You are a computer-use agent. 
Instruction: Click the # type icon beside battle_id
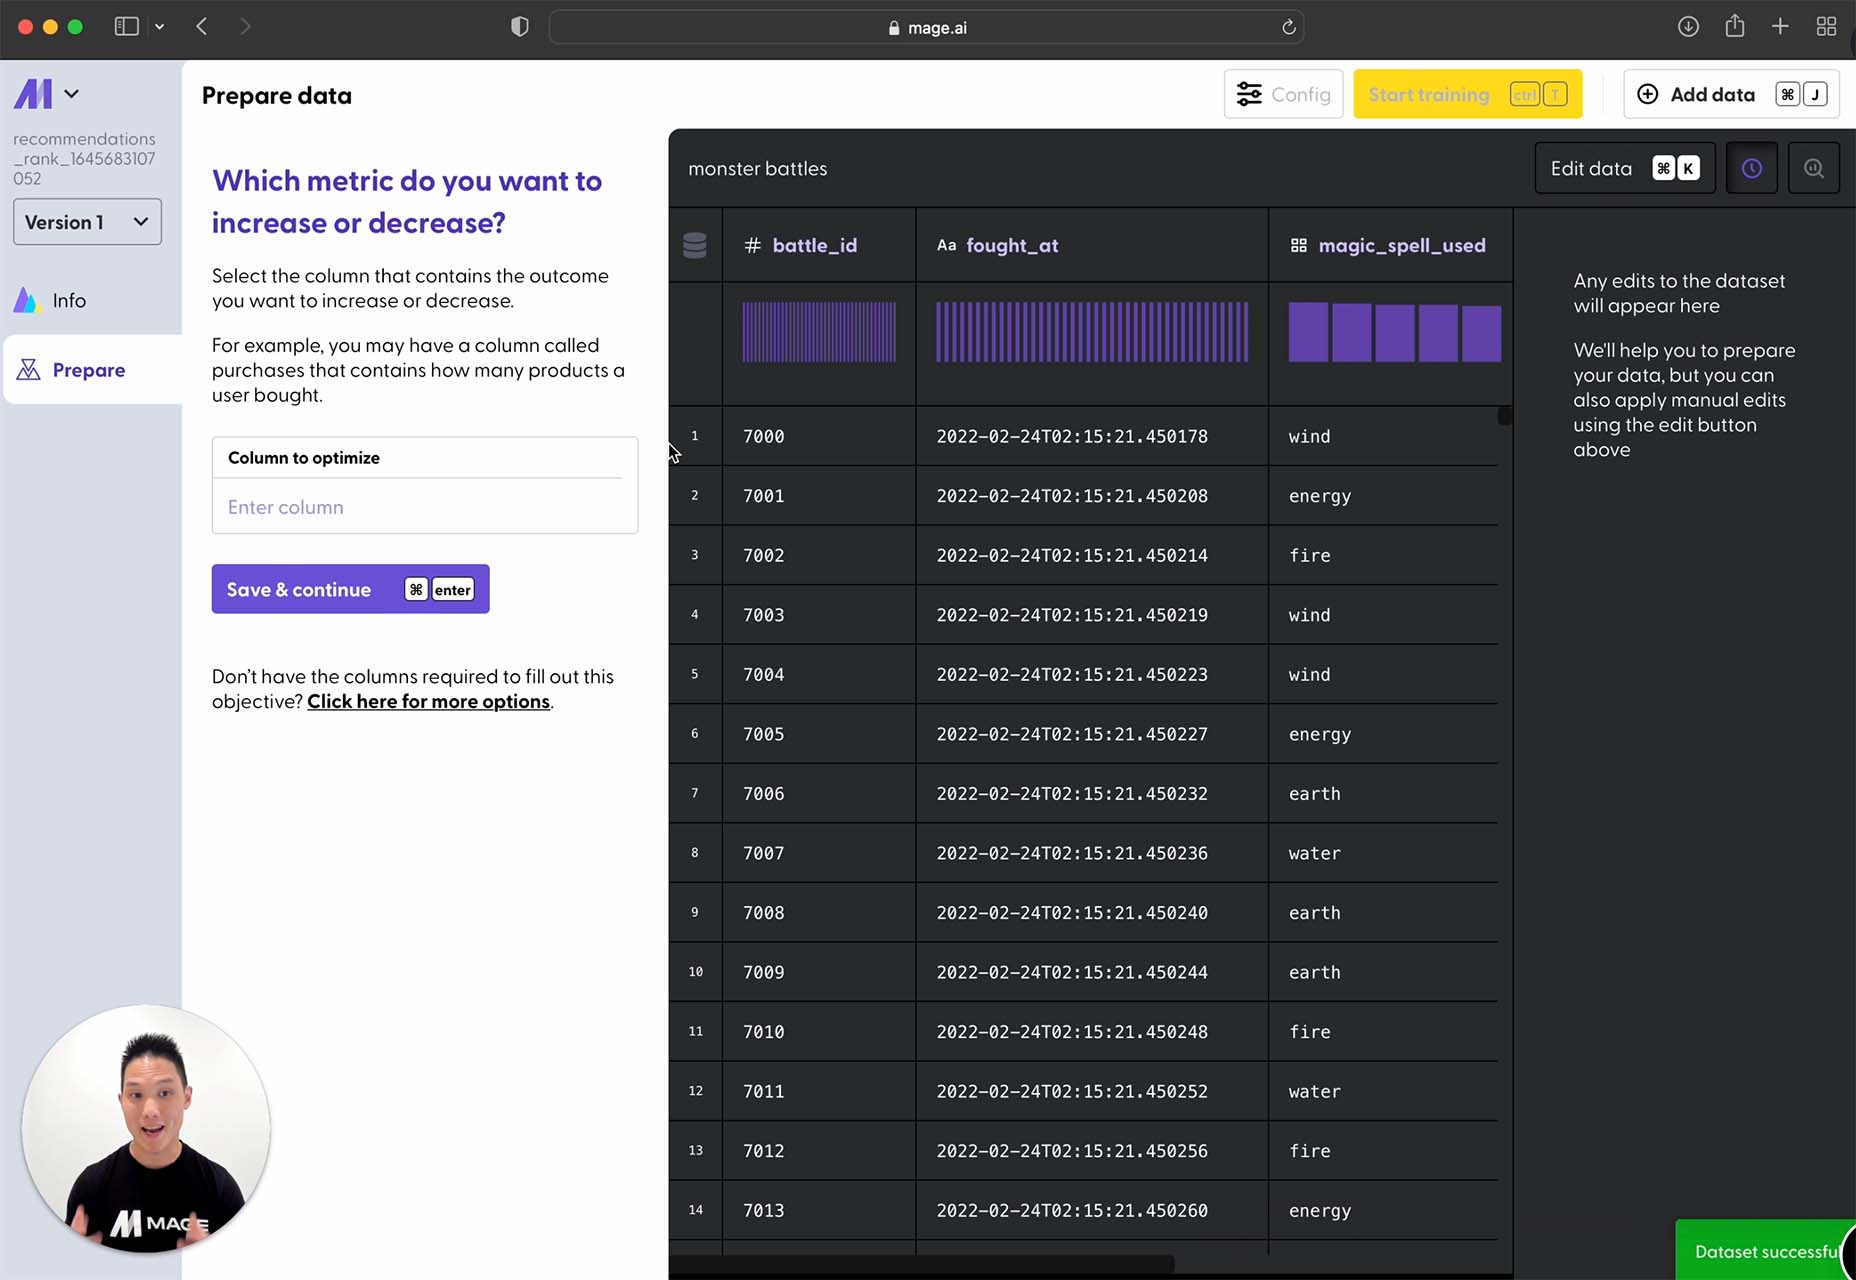[x=753, y=245]
